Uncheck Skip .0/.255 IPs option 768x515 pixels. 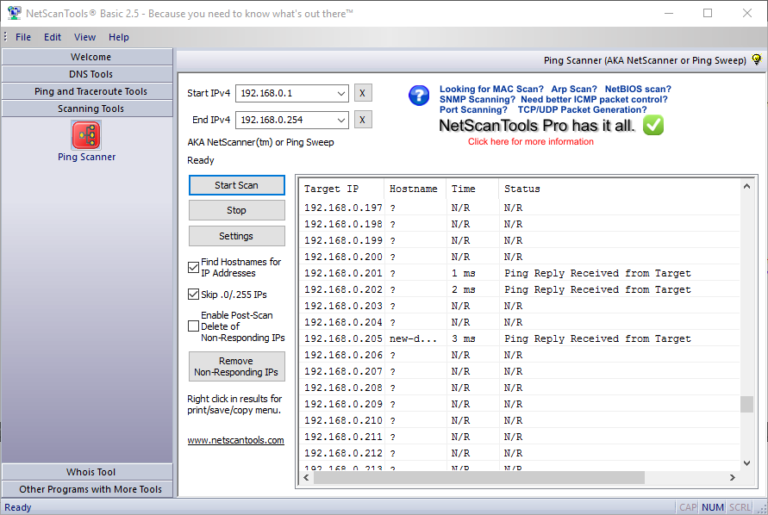click(x=194, y=295)
